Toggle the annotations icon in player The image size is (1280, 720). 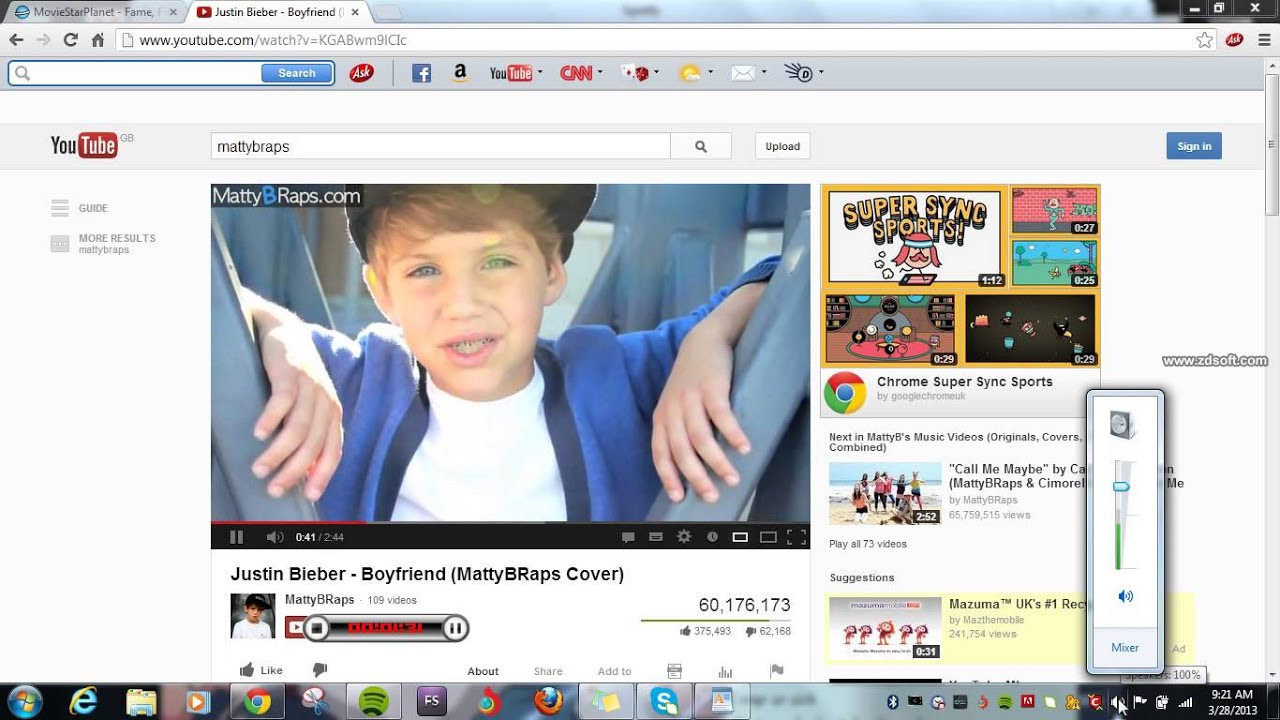(656, 537)
